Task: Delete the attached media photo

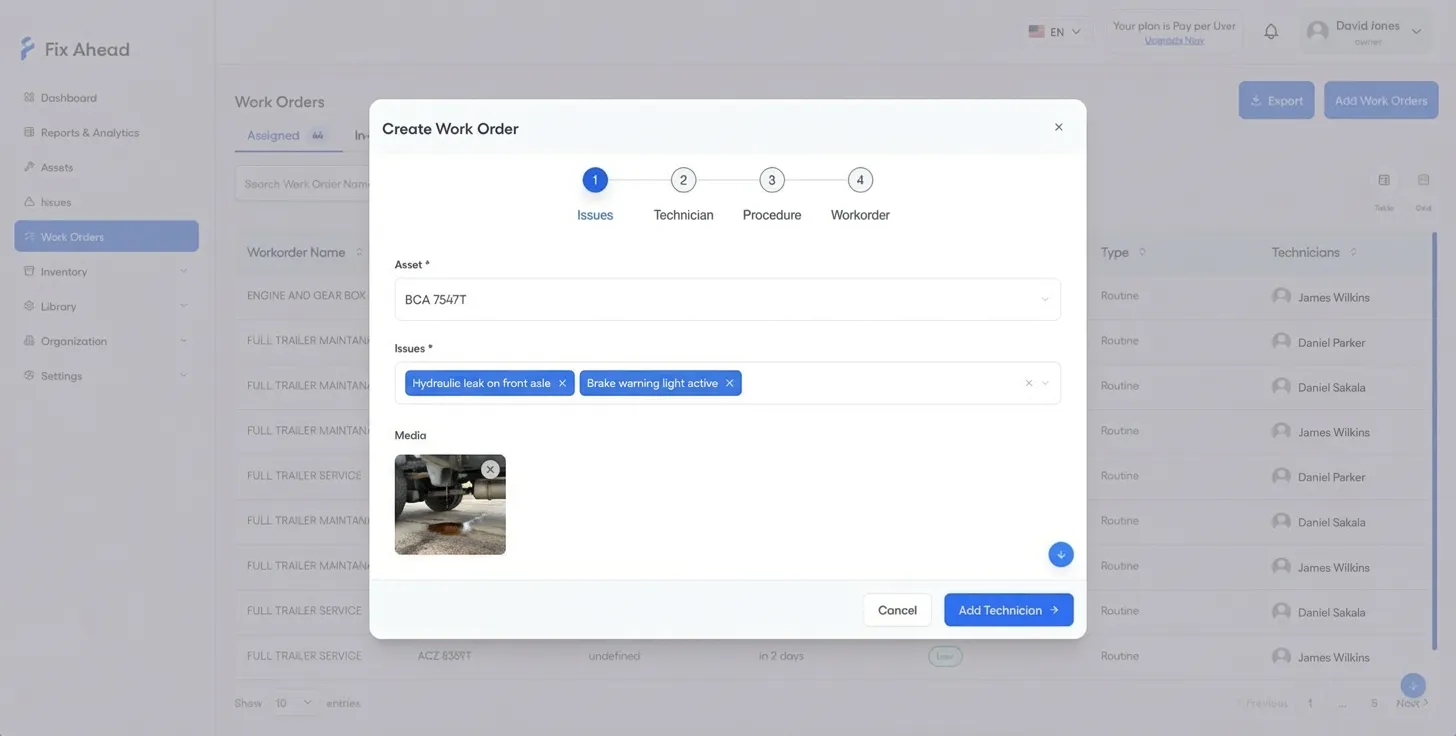Action: [490, 468]
